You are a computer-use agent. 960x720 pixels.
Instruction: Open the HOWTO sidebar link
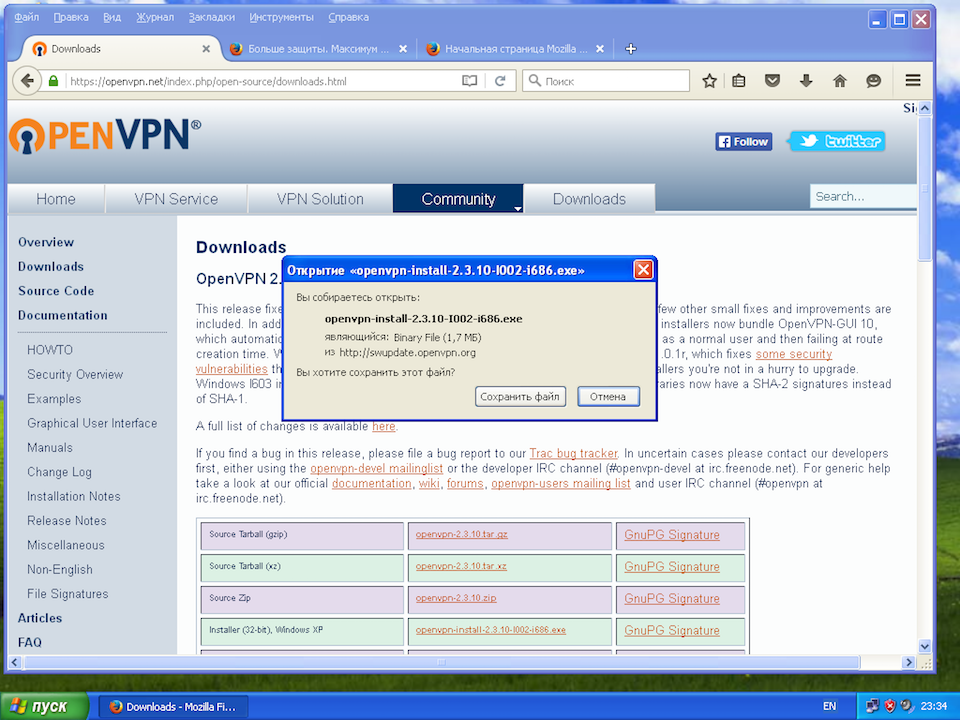coord(50,350)
